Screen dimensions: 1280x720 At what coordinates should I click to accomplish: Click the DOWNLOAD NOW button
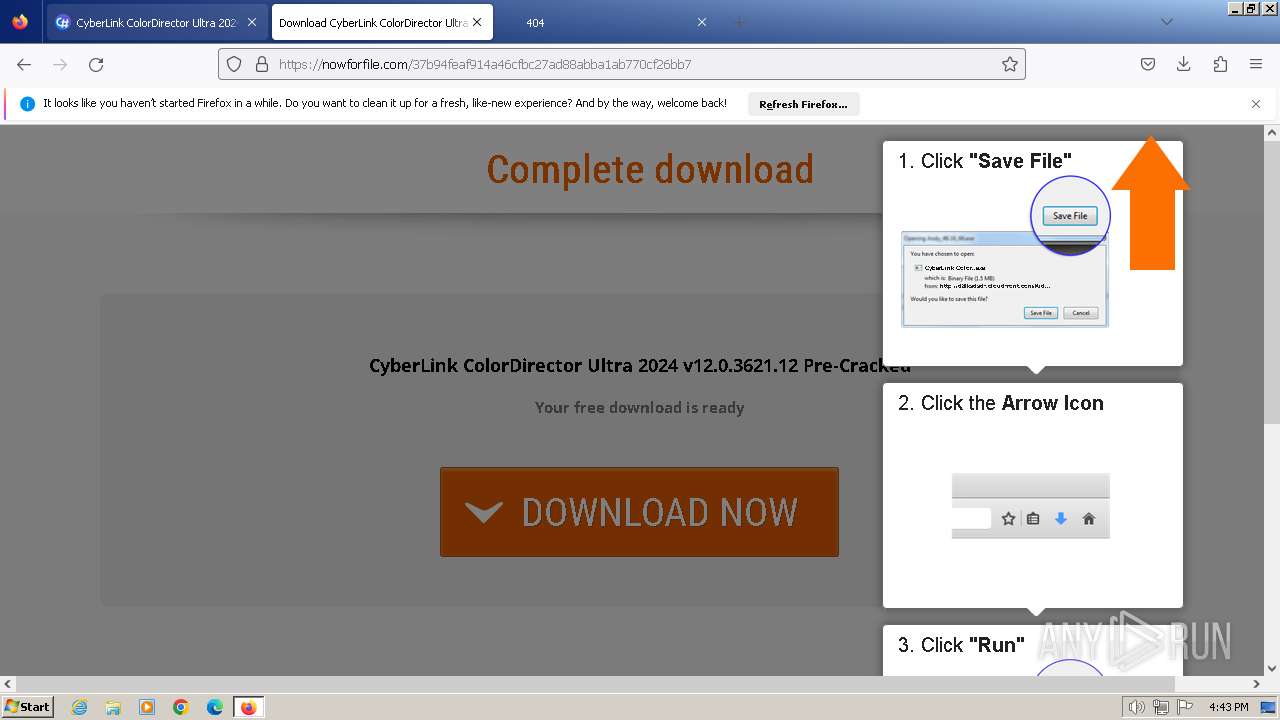(639, 512)
